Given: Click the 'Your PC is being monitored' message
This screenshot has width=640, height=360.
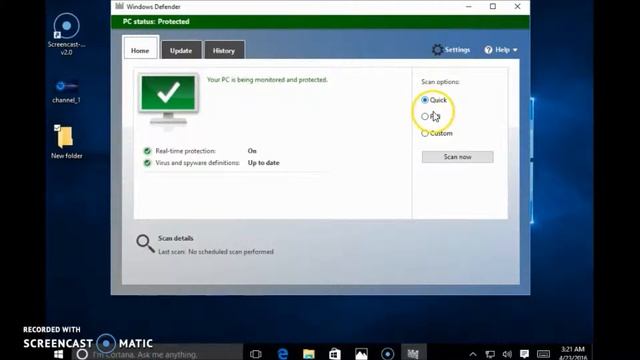Looking at the screenshot, I should pyautogui.click(x=267, y=80).
